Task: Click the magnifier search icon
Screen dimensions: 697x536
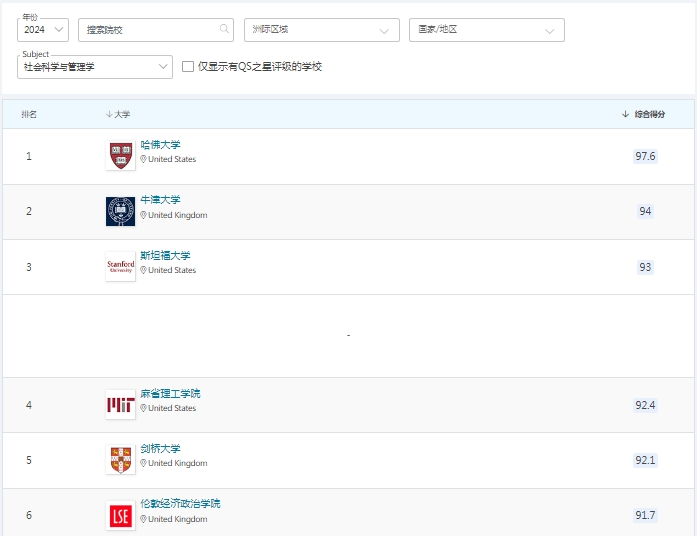Action: coord(224,29)
